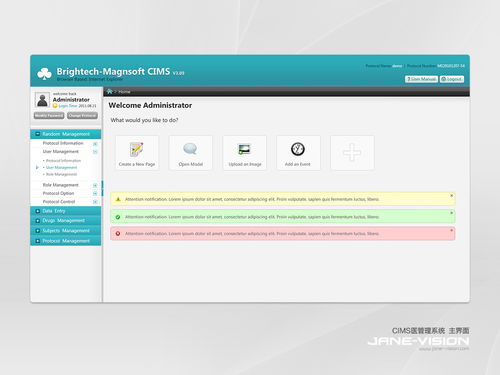Image resolution: width=500 pixels, height=375 pixels.
Task: Click the Logout button
Action: click(452, 79)
